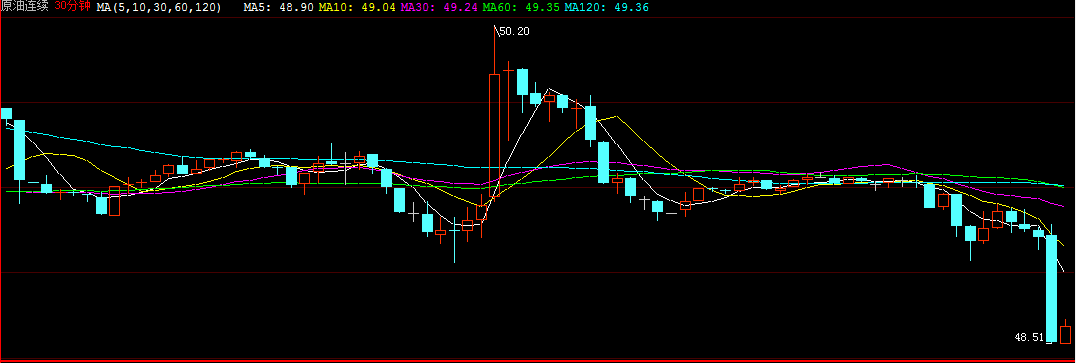
Task: Click the MA30: 49.24 value
Action: [x=438, y=8]
